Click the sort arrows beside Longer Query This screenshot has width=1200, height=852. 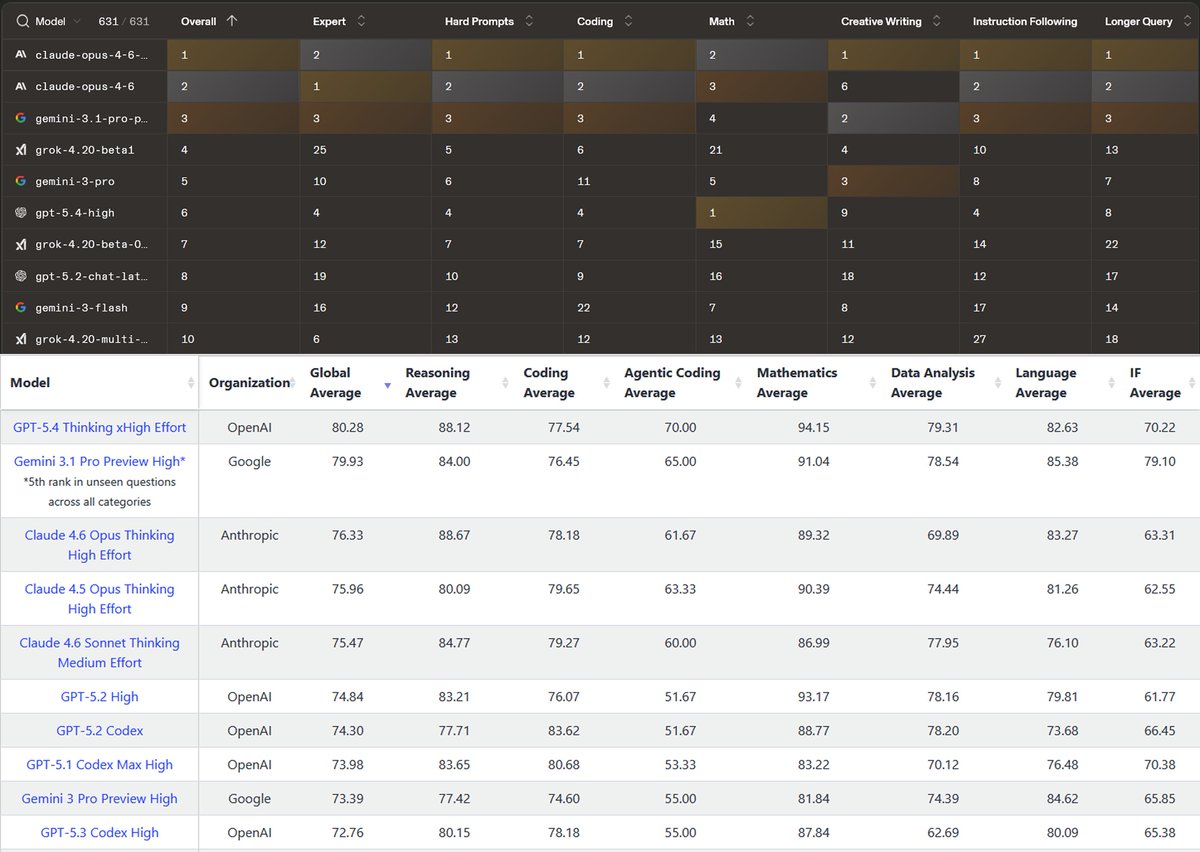click(x=1185, y=21)
